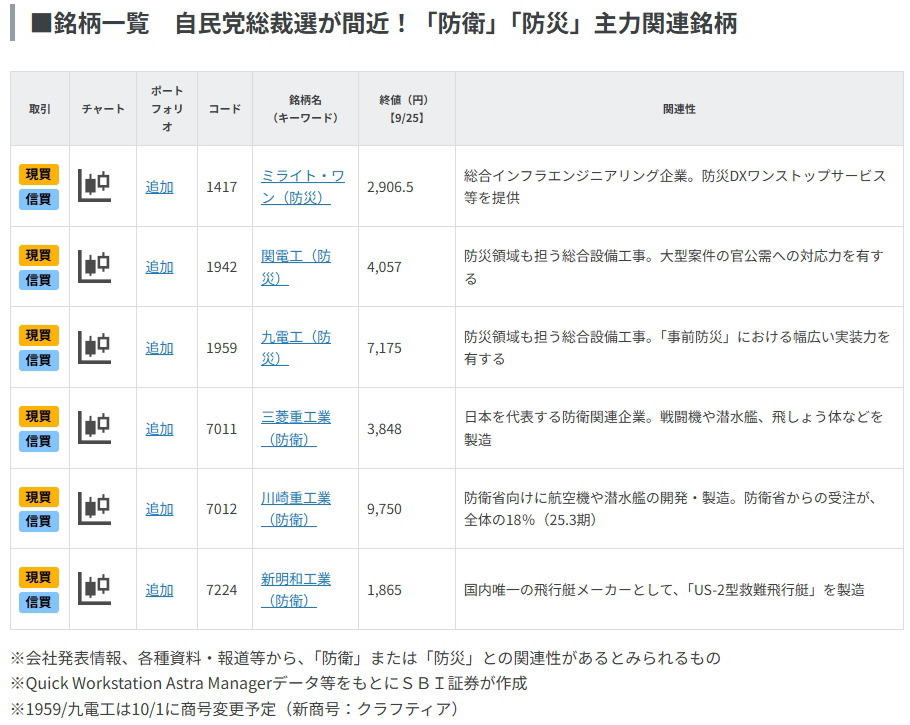Open 三菱重工業（防衛） stock link

coord(295,428)
